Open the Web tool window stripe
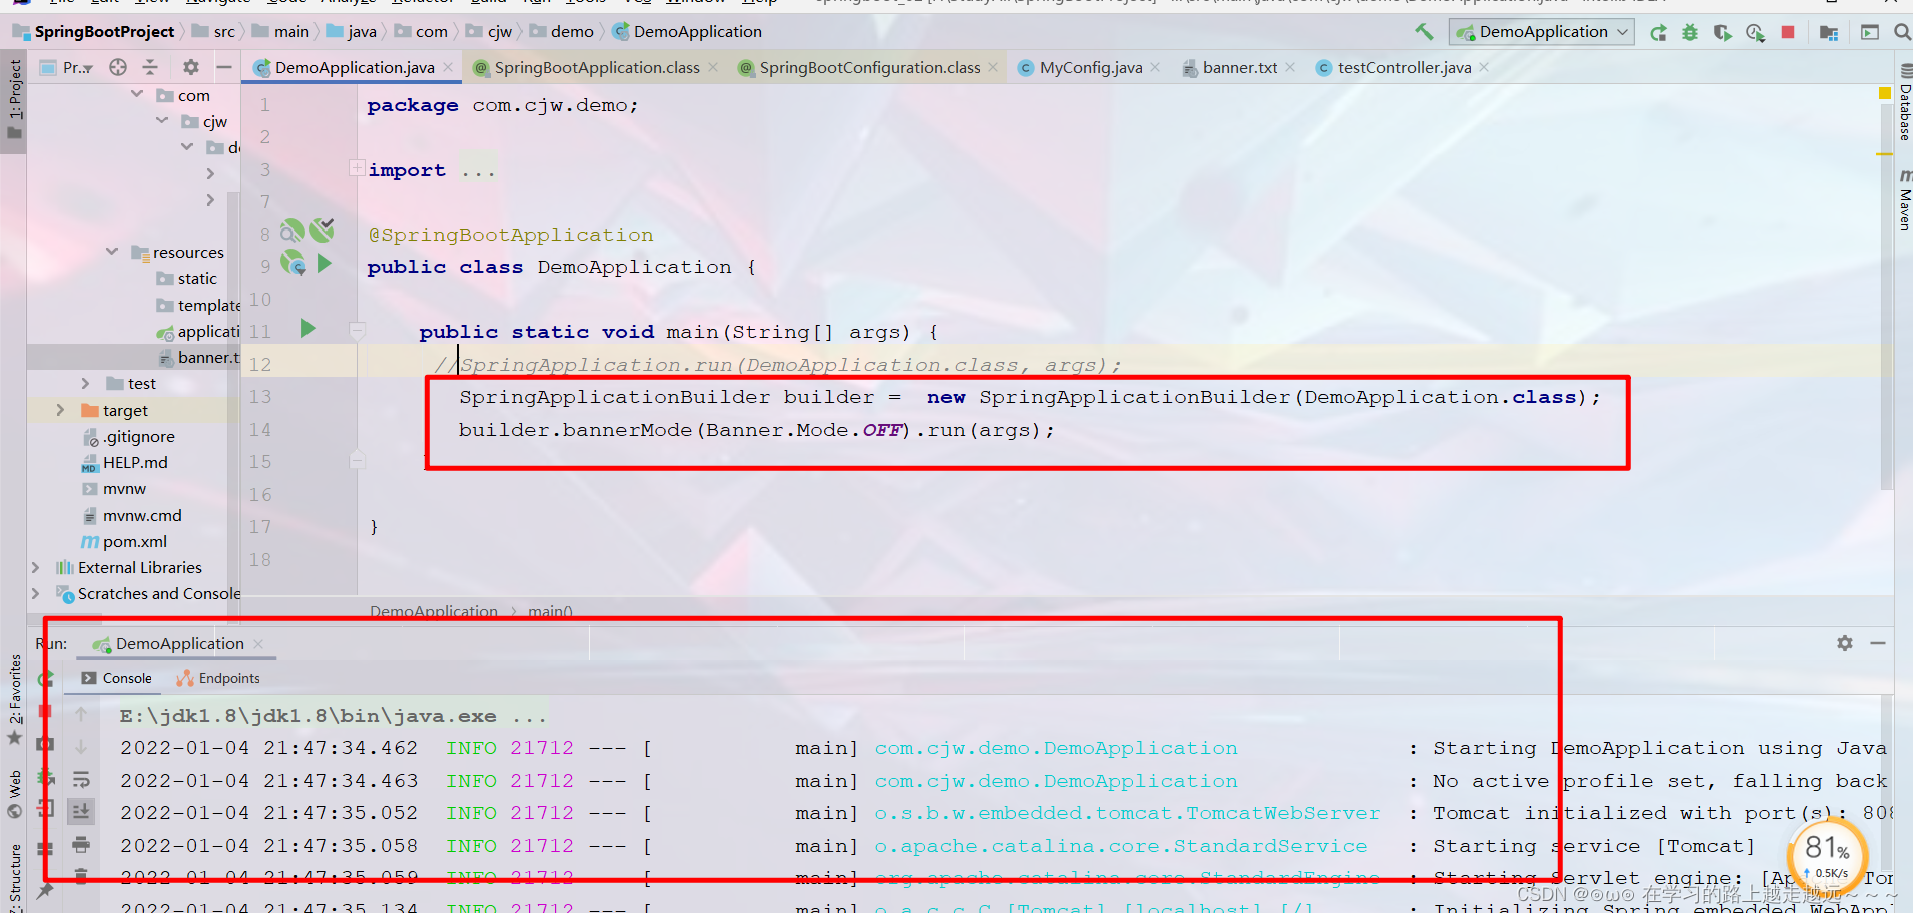 [14, 793]
